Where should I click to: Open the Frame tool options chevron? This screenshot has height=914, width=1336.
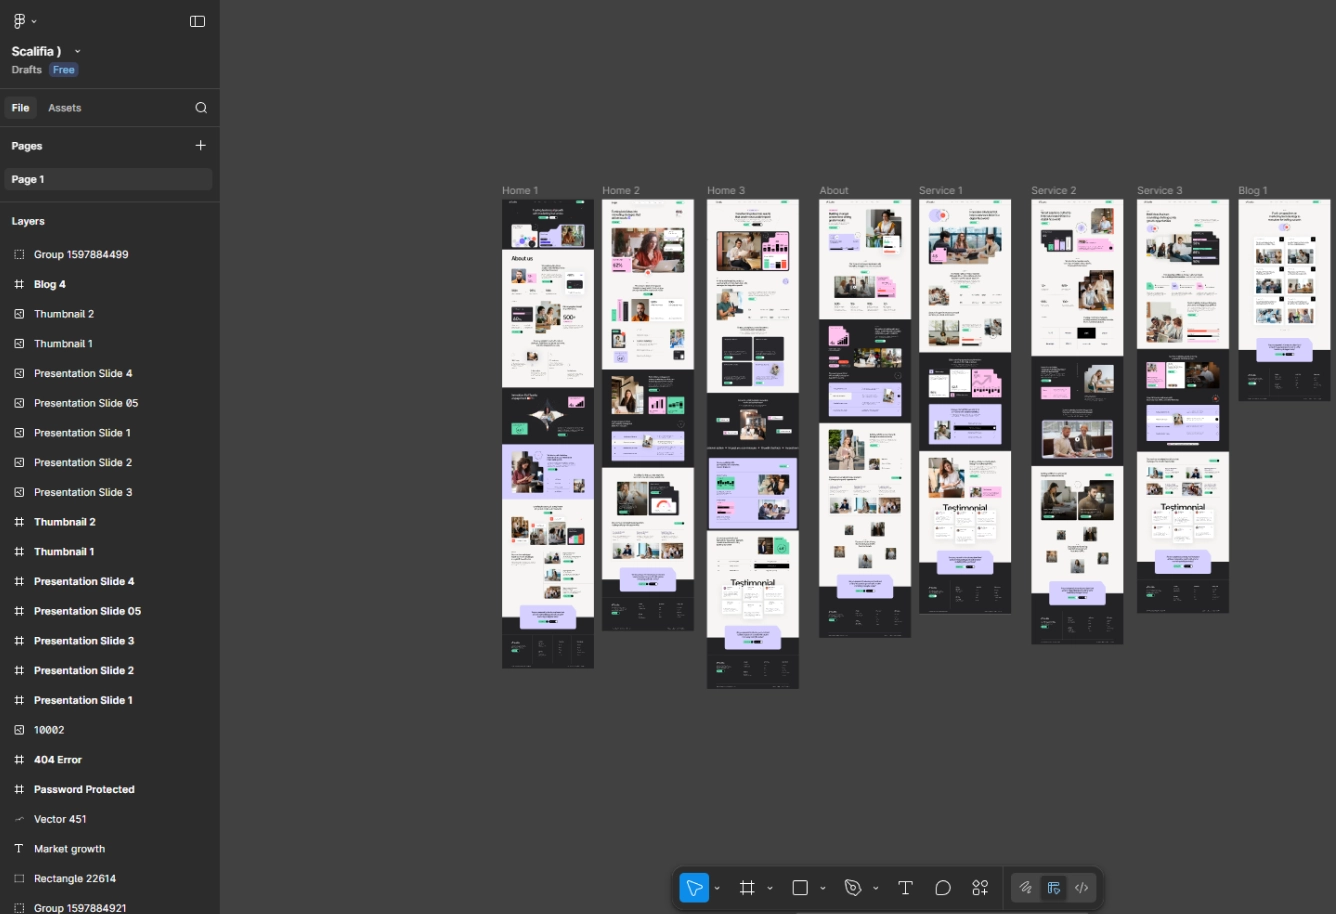point(770,888)
